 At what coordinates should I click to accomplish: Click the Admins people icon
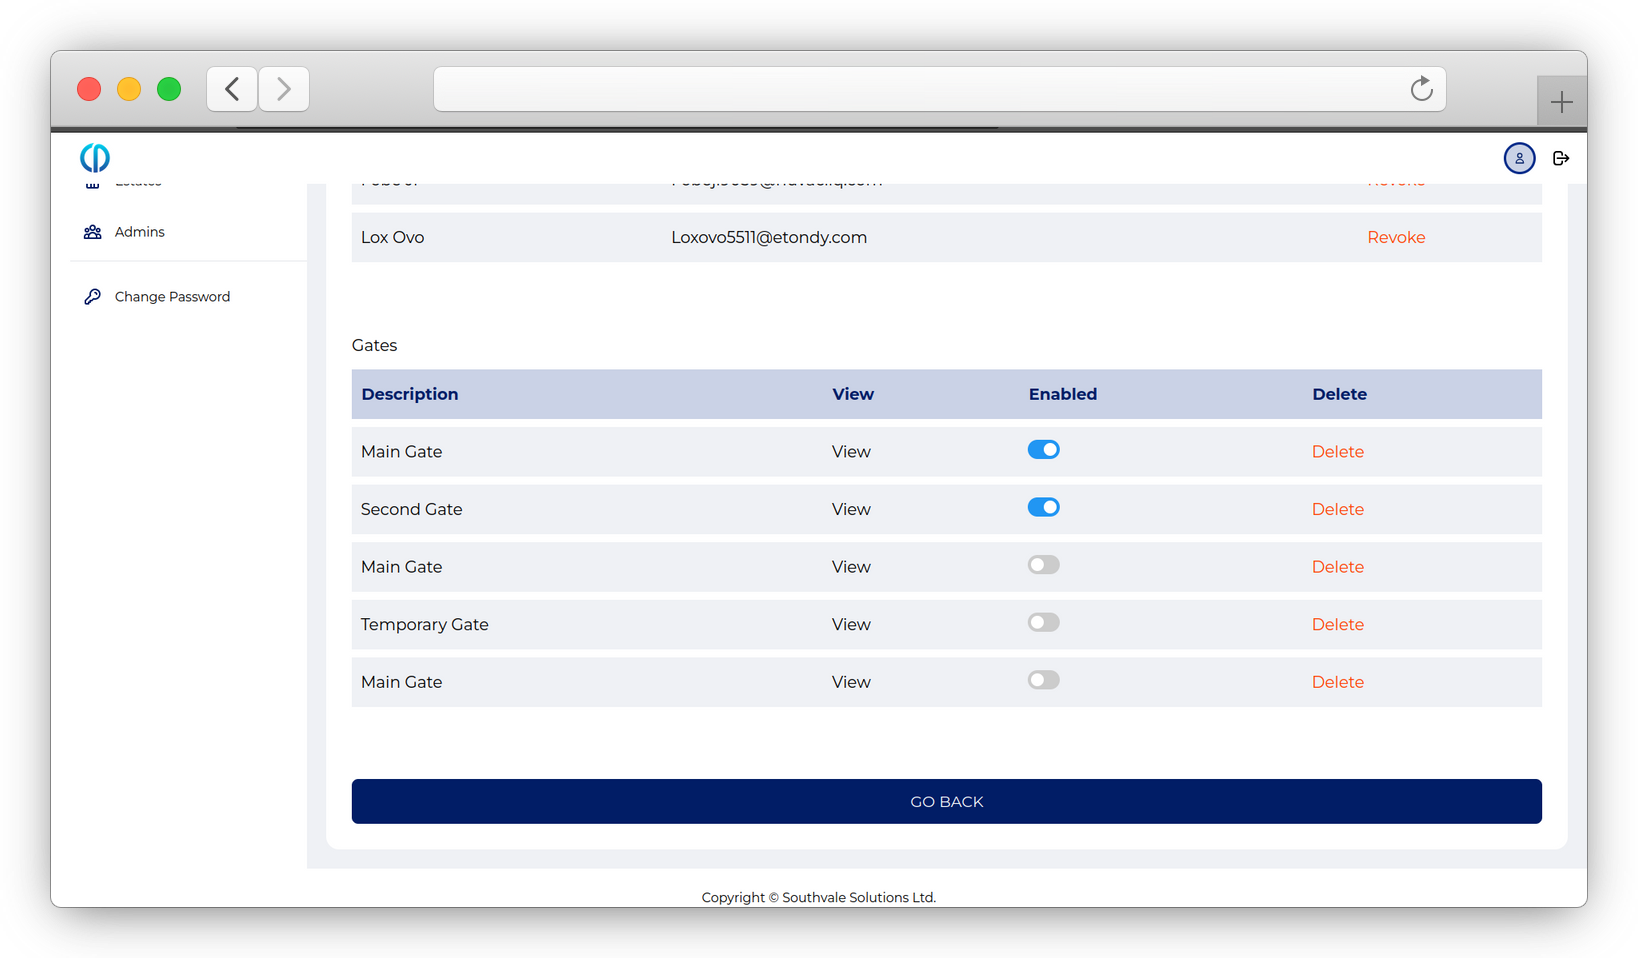[x=93, y=232]
